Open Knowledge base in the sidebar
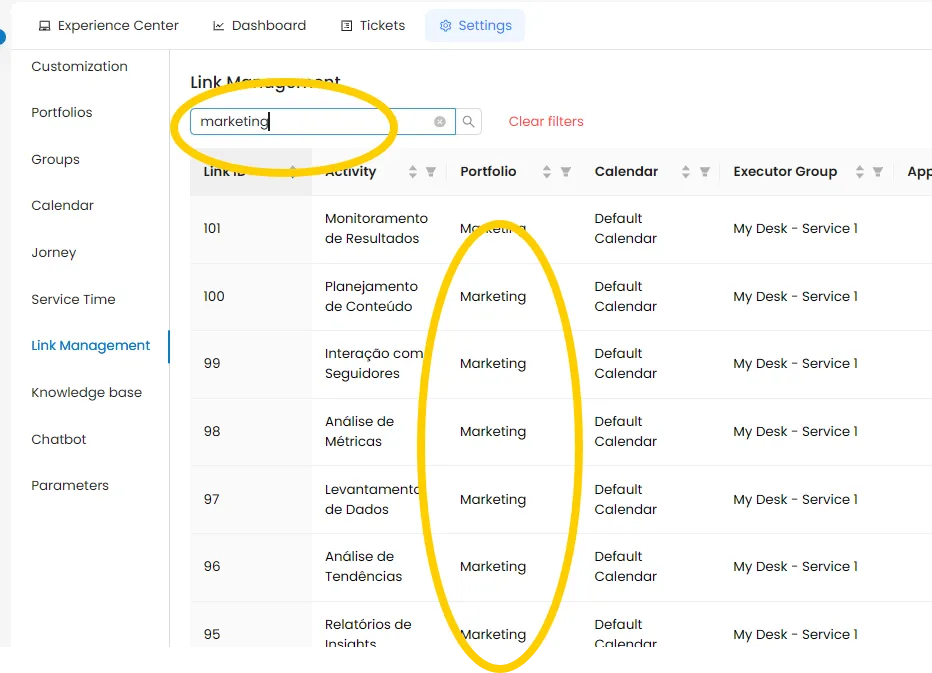932x673 pixels. (86, 392)
